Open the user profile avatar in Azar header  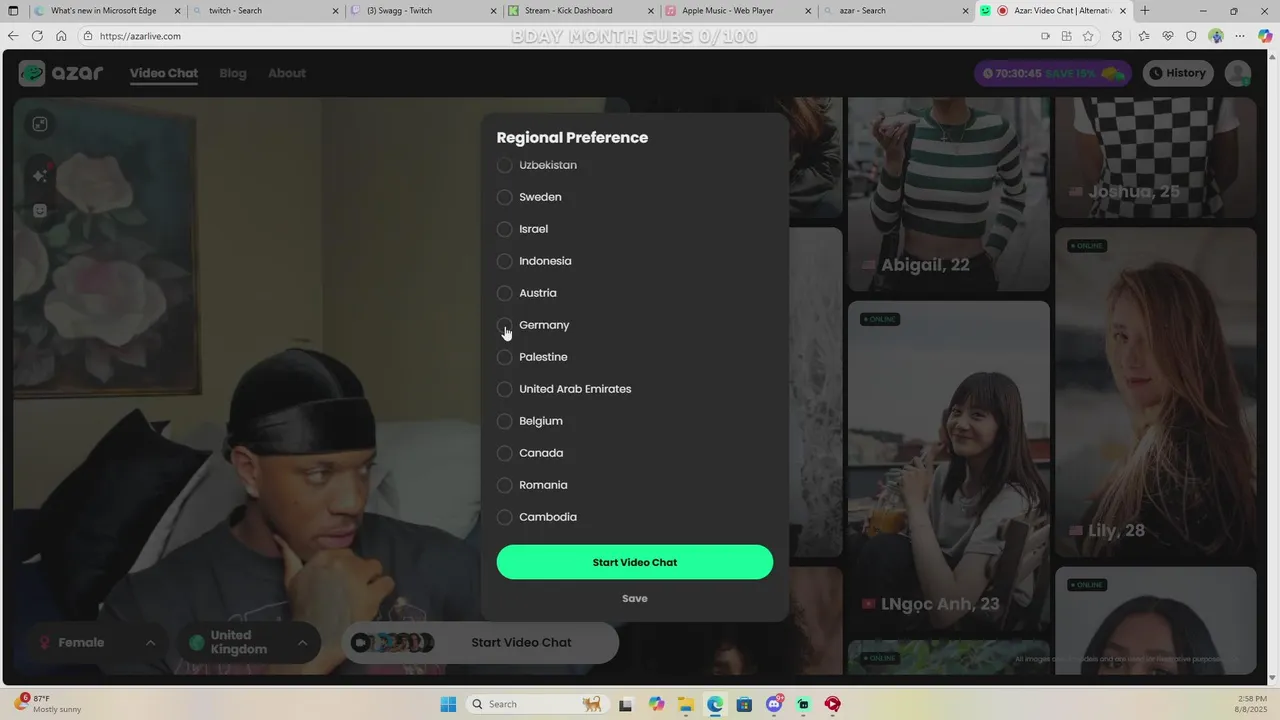1239,73
